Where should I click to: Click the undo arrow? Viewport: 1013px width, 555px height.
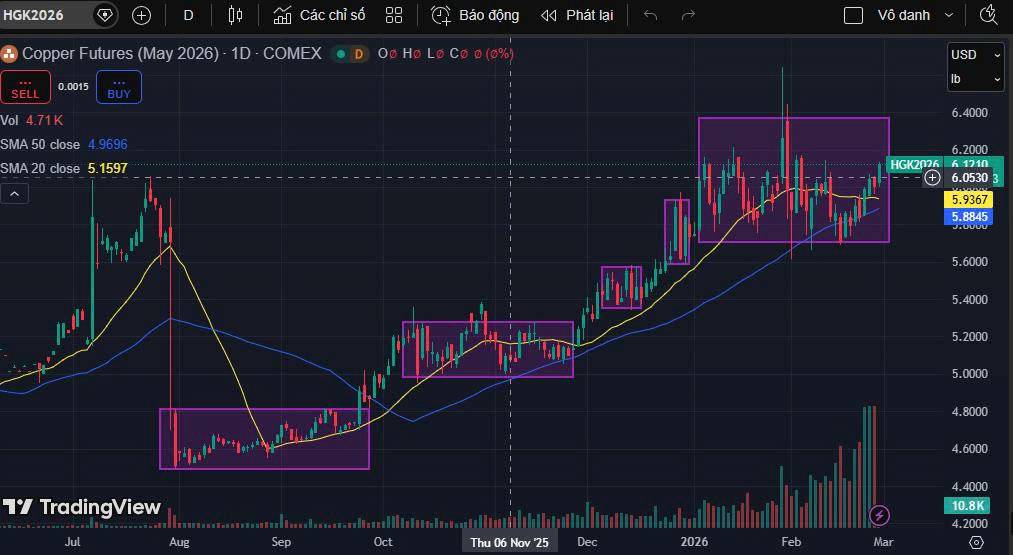[651, 15]
